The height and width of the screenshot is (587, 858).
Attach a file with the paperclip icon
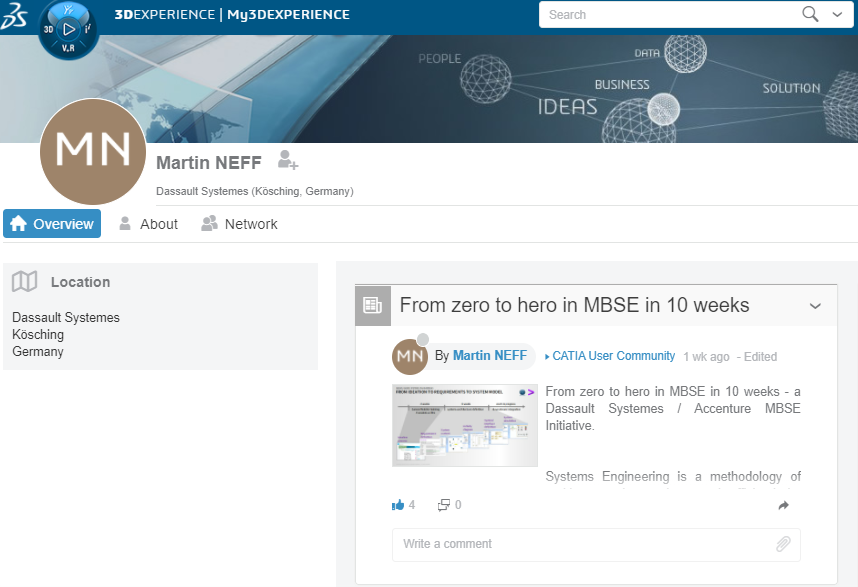tap(783, 544)
